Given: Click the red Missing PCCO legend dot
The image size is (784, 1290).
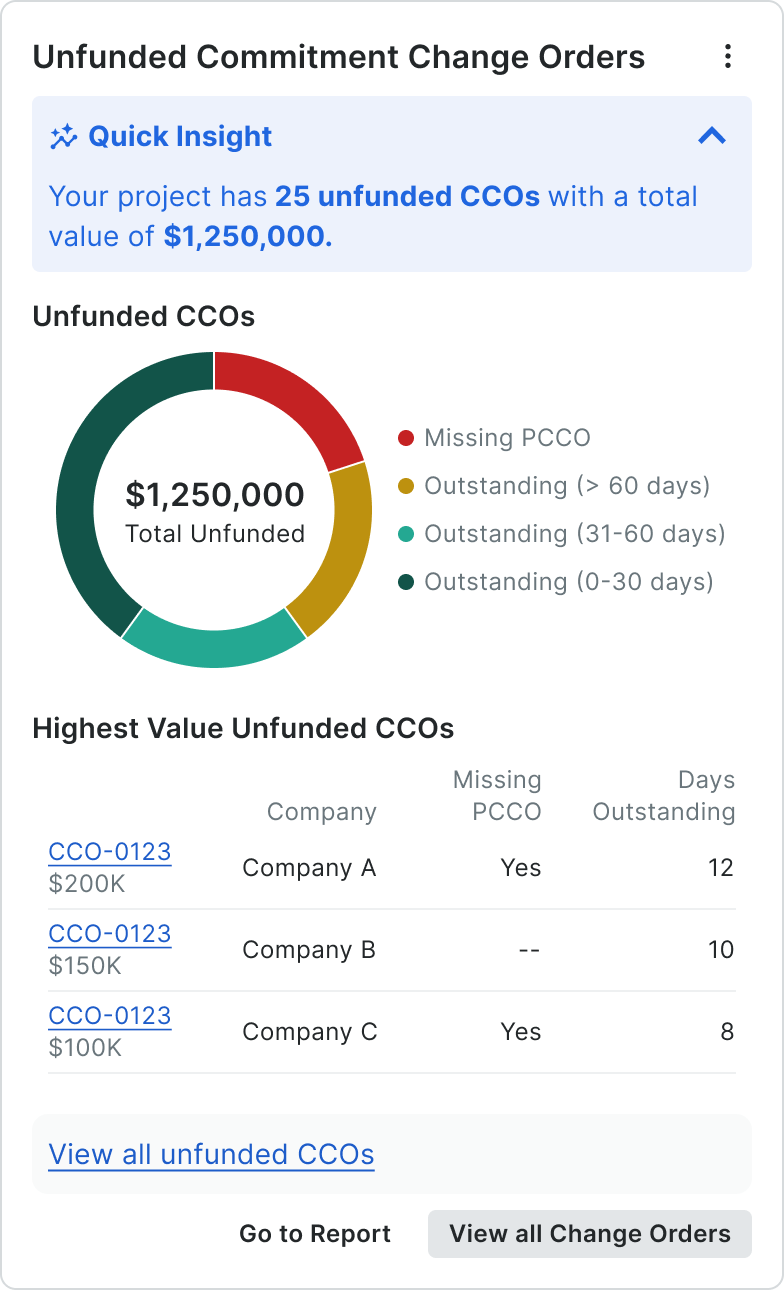Looking at the screenshot, I should [x=406, y=438].
